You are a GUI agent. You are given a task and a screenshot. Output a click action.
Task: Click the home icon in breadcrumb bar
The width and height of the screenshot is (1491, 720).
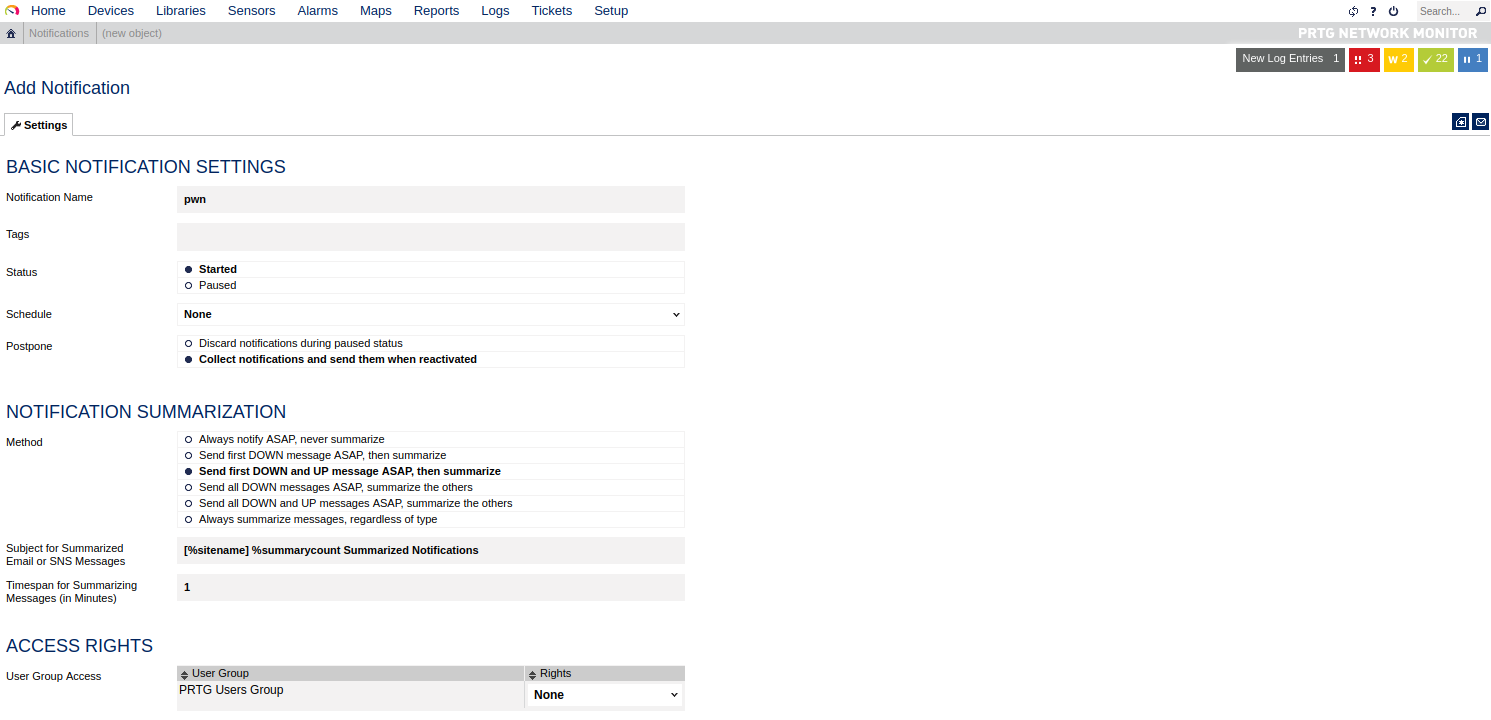tap(11, 33)
